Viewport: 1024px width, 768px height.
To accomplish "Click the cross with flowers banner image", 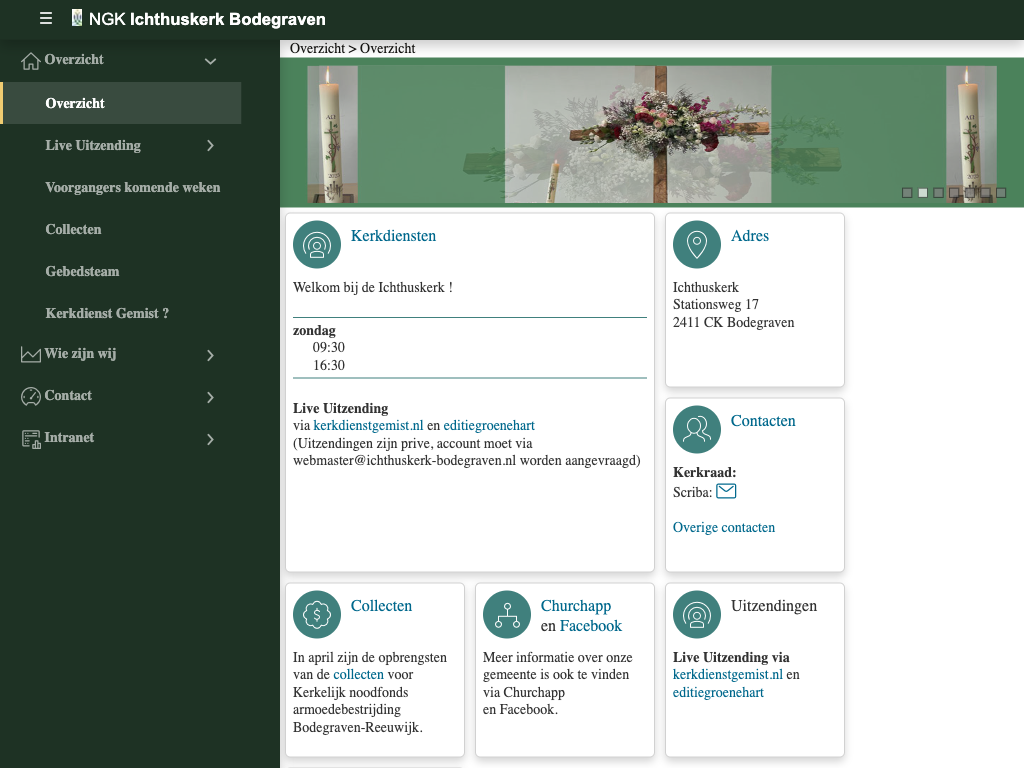I will pos(638,134).
